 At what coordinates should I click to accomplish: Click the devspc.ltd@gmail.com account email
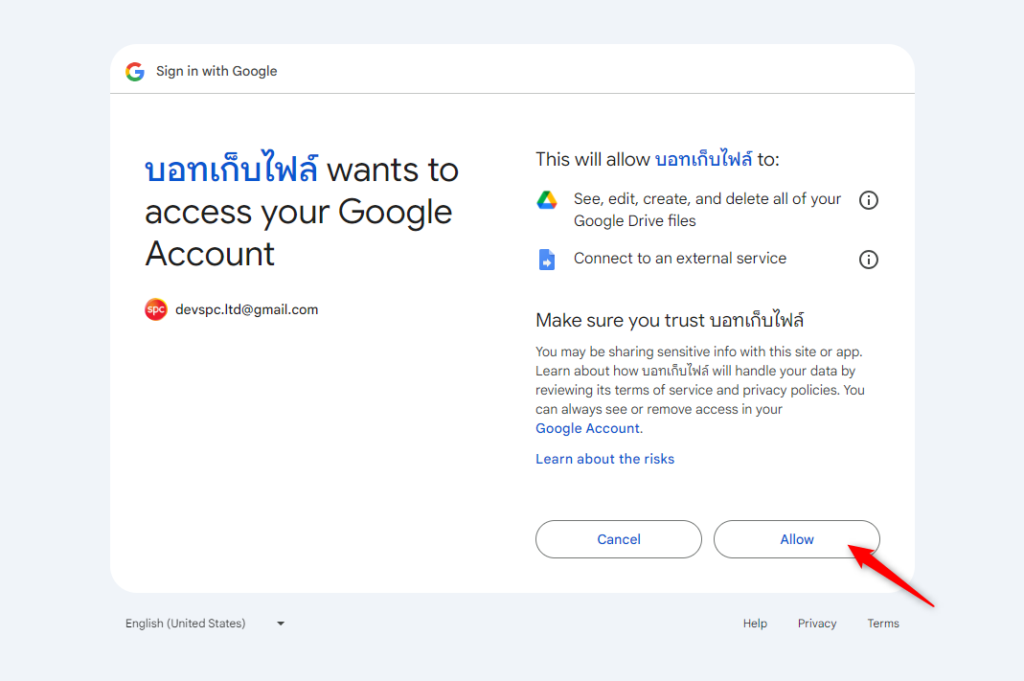[x=246, y=310]
